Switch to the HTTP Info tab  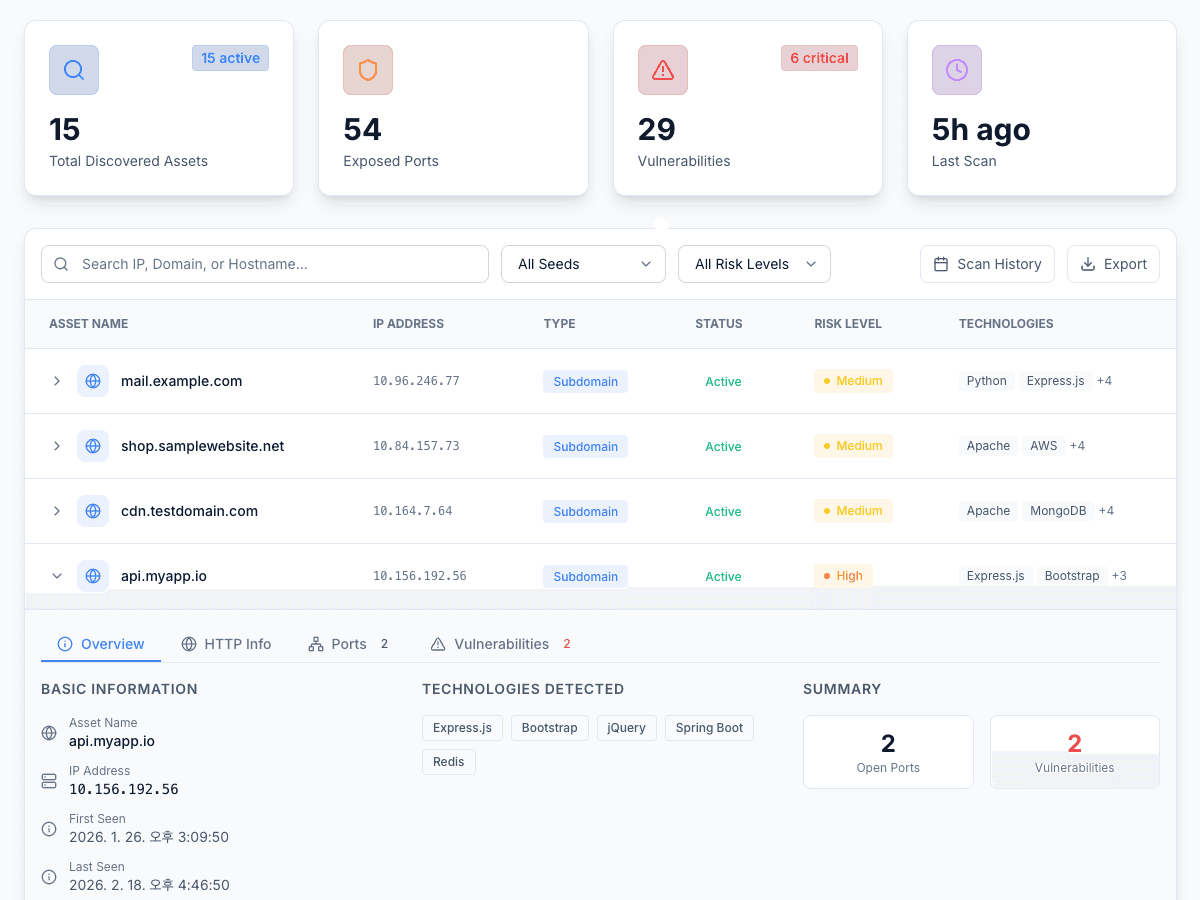tap(226, 644)
